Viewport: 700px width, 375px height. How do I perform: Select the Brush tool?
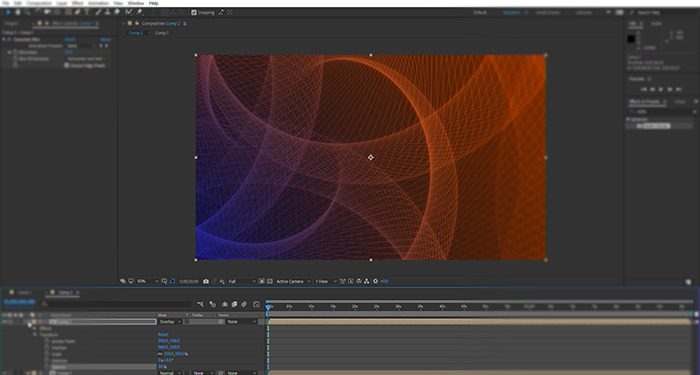coord(98,12)
